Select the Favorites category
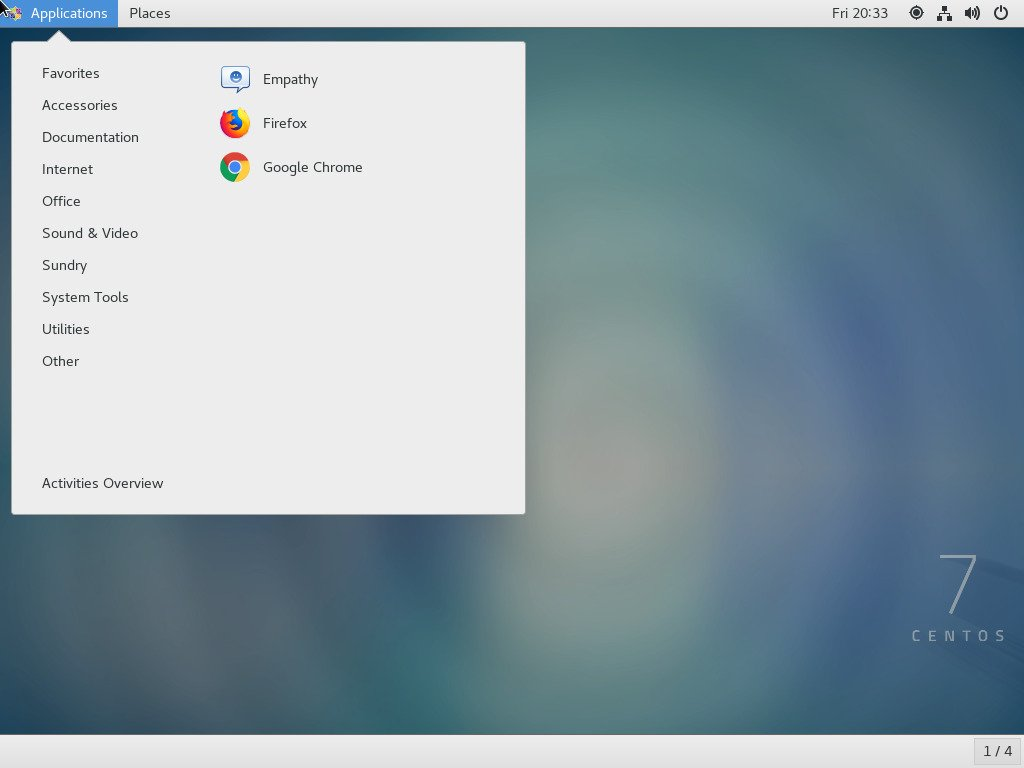Image resolution: width=1024 pixels, height=768 pixels. (x=71, y=73)
